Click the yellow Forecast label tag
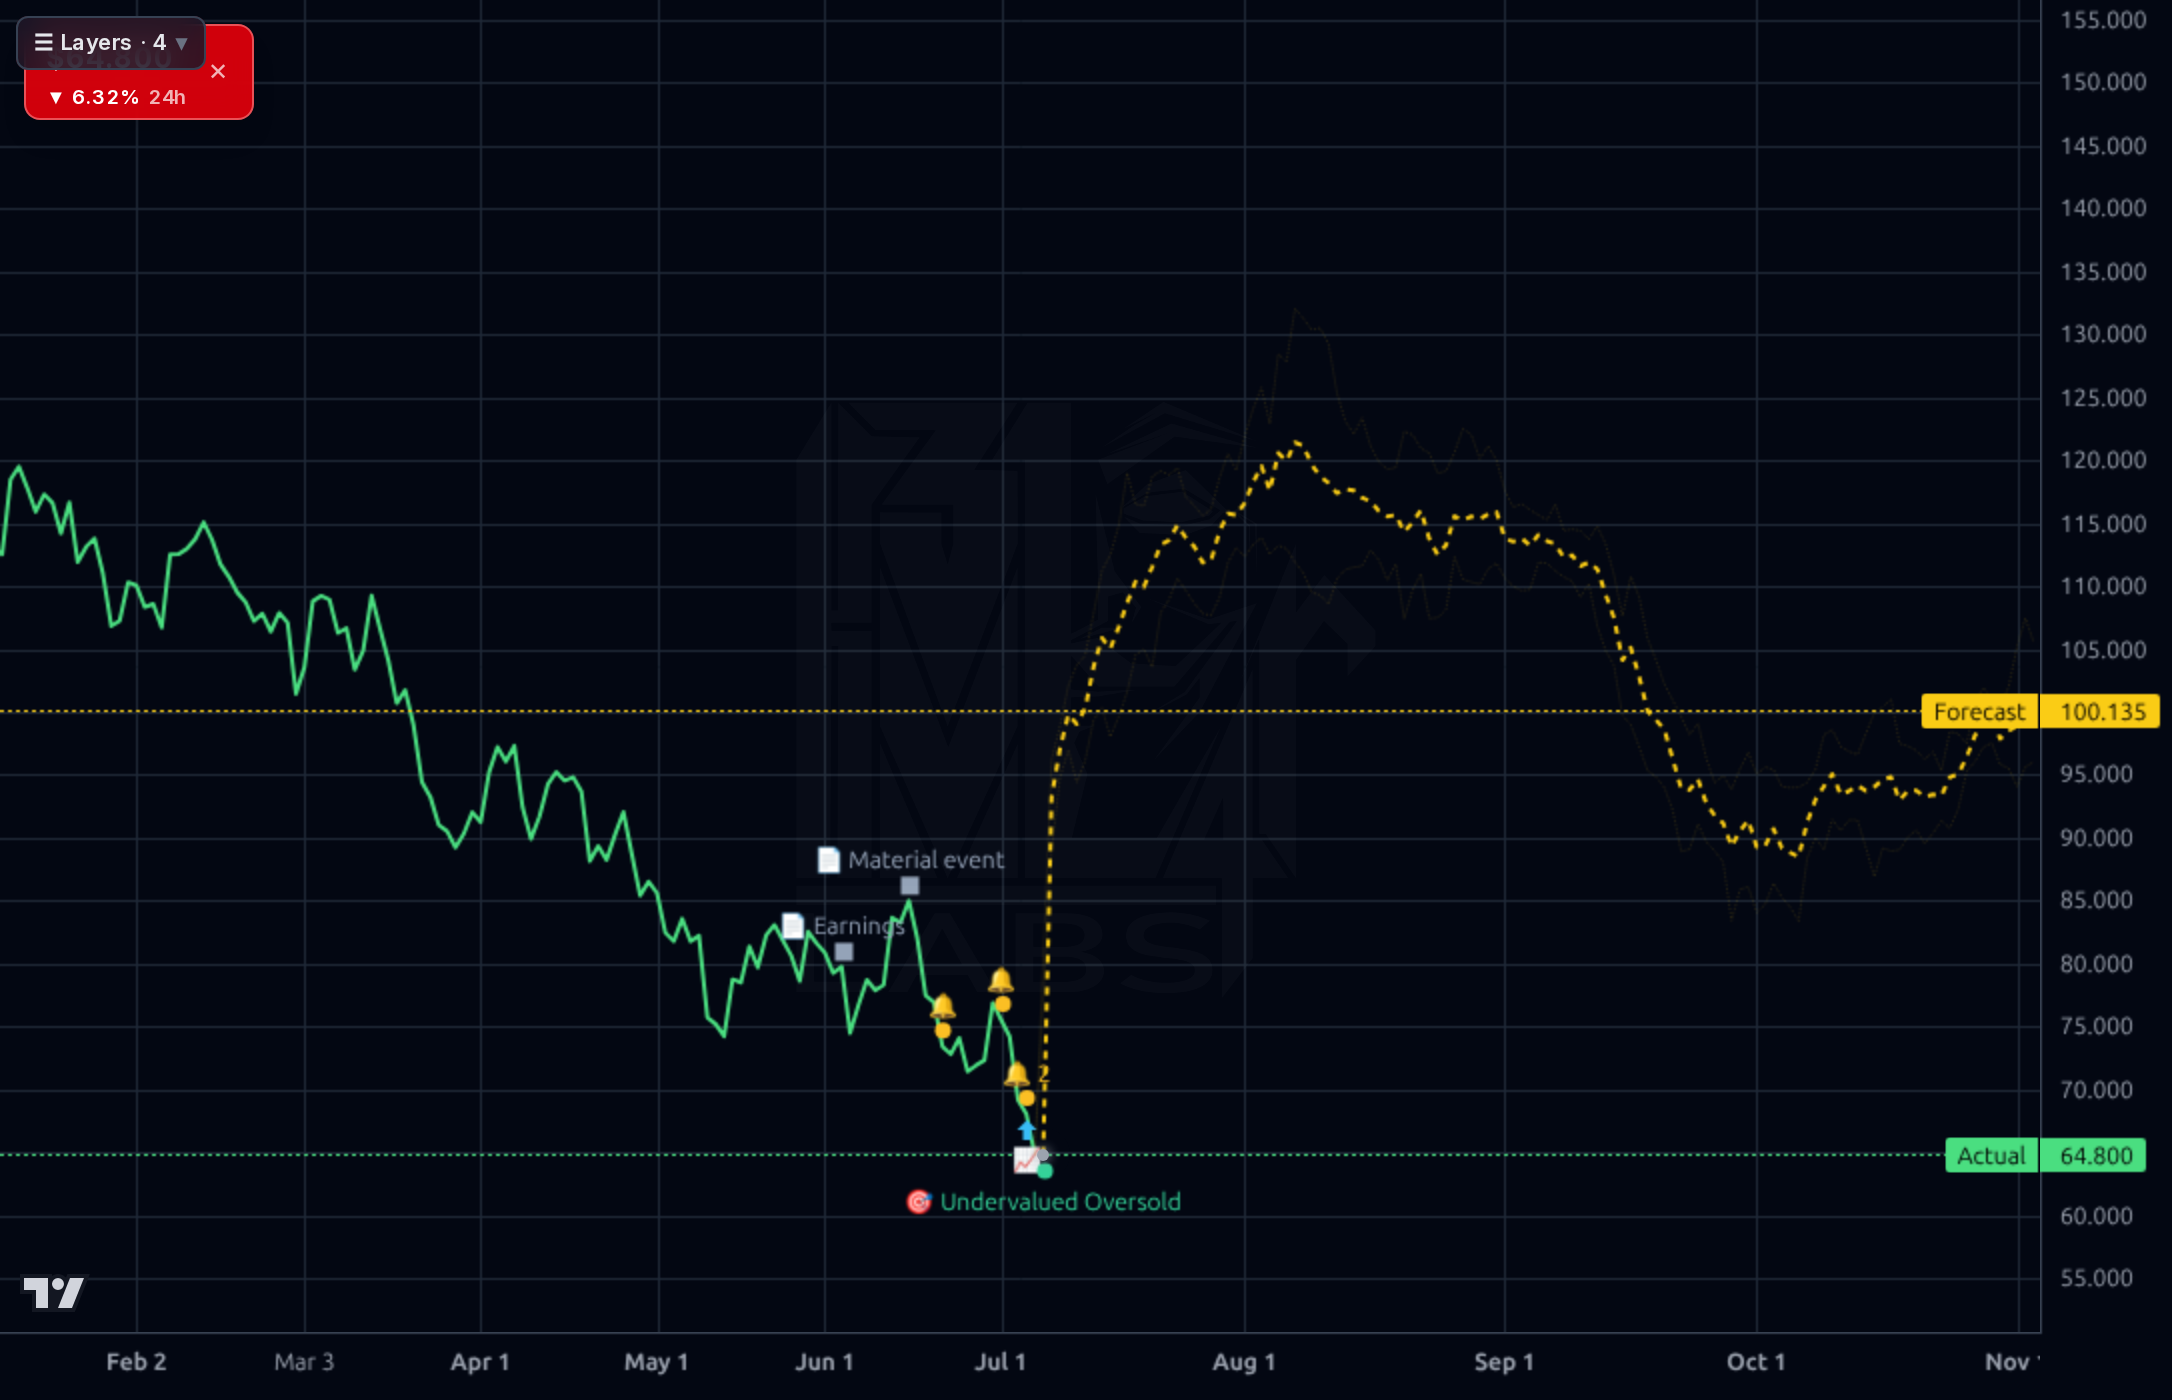Viewport: 2172px width, 1400px height. (x=1979, y=712)
